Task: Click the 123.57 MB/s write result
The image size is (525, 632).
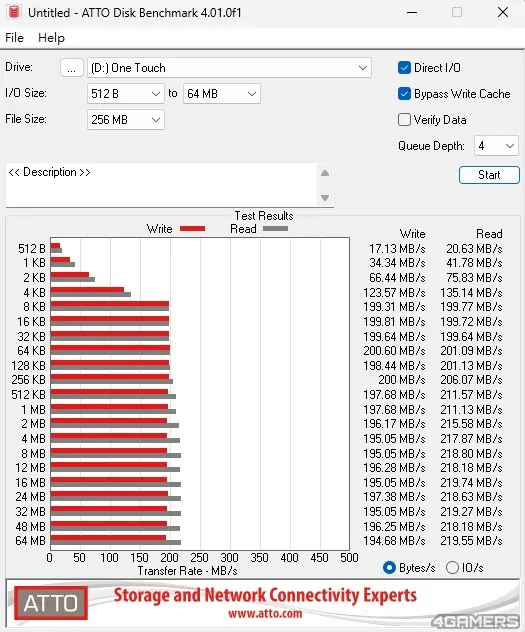Action: 394,293
